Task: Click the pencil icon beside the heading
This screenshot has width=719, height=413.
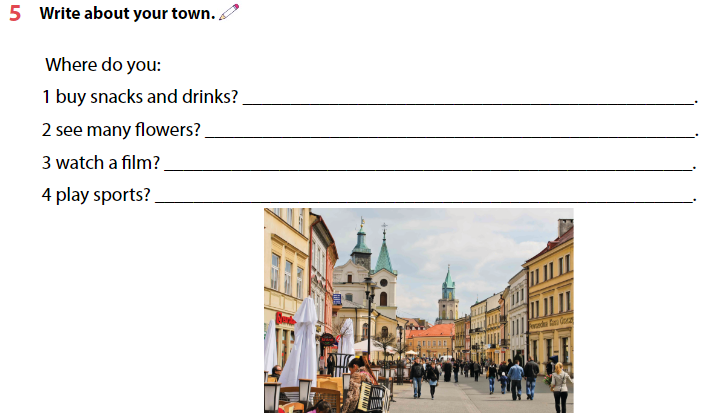Action: point(230,14)
